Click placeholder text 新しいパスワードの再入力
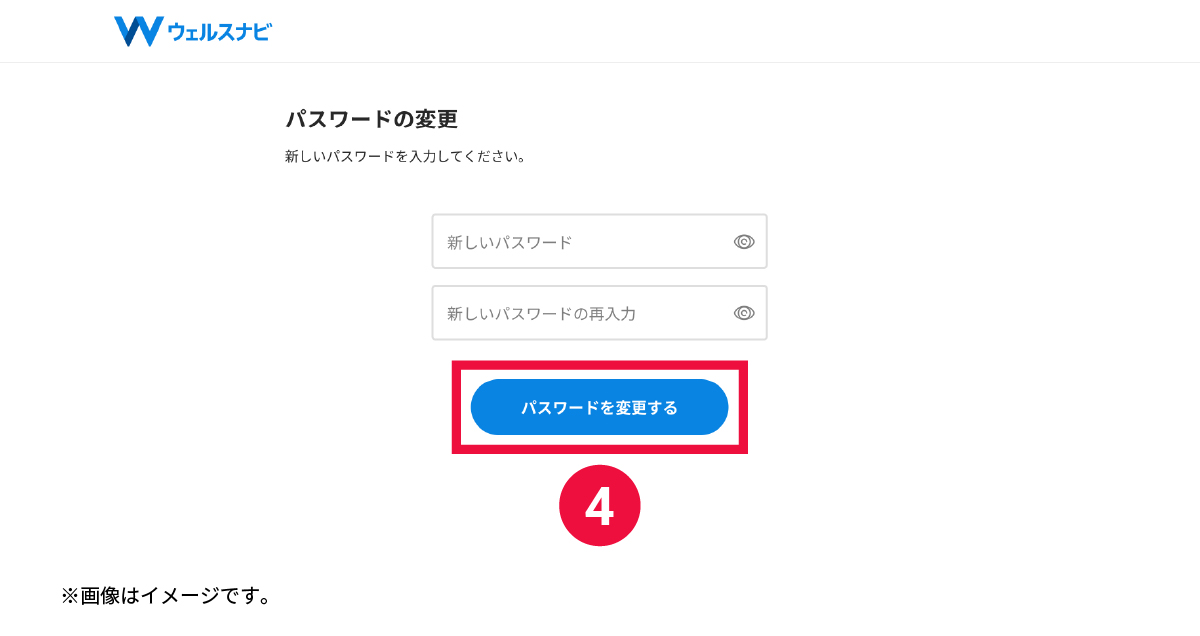 (x=541, y=313)
